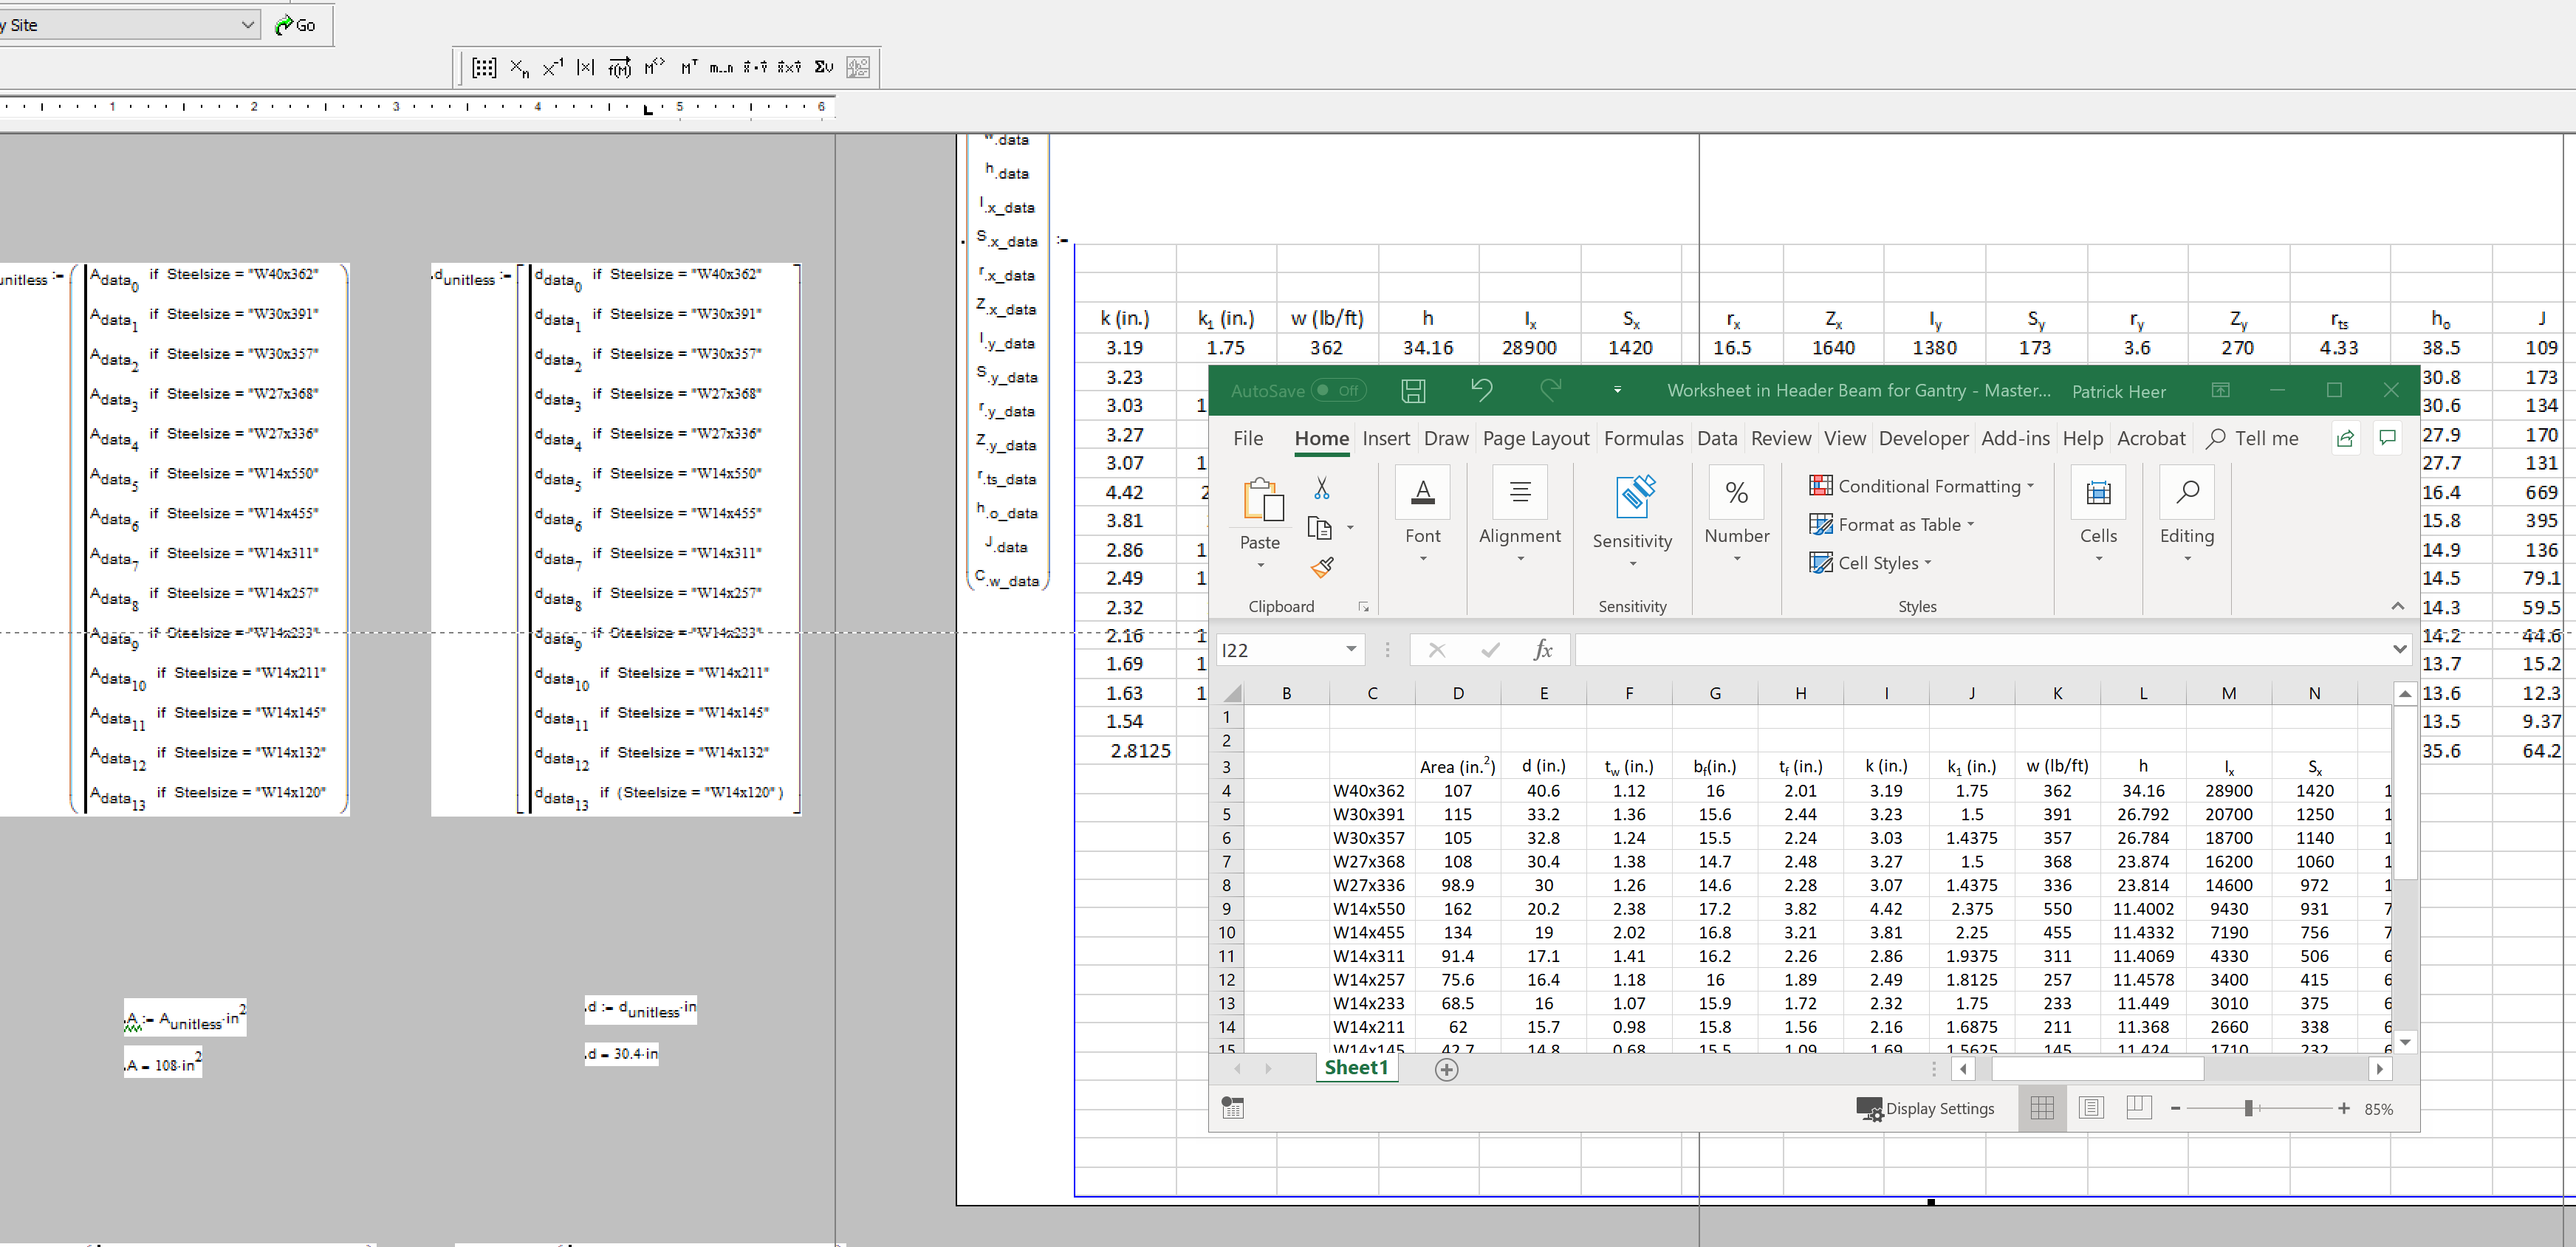This screenshot has height=1247, width=2576.
Task: Select the cross product icon on Matrix toolbar
Action: point(789,68)
